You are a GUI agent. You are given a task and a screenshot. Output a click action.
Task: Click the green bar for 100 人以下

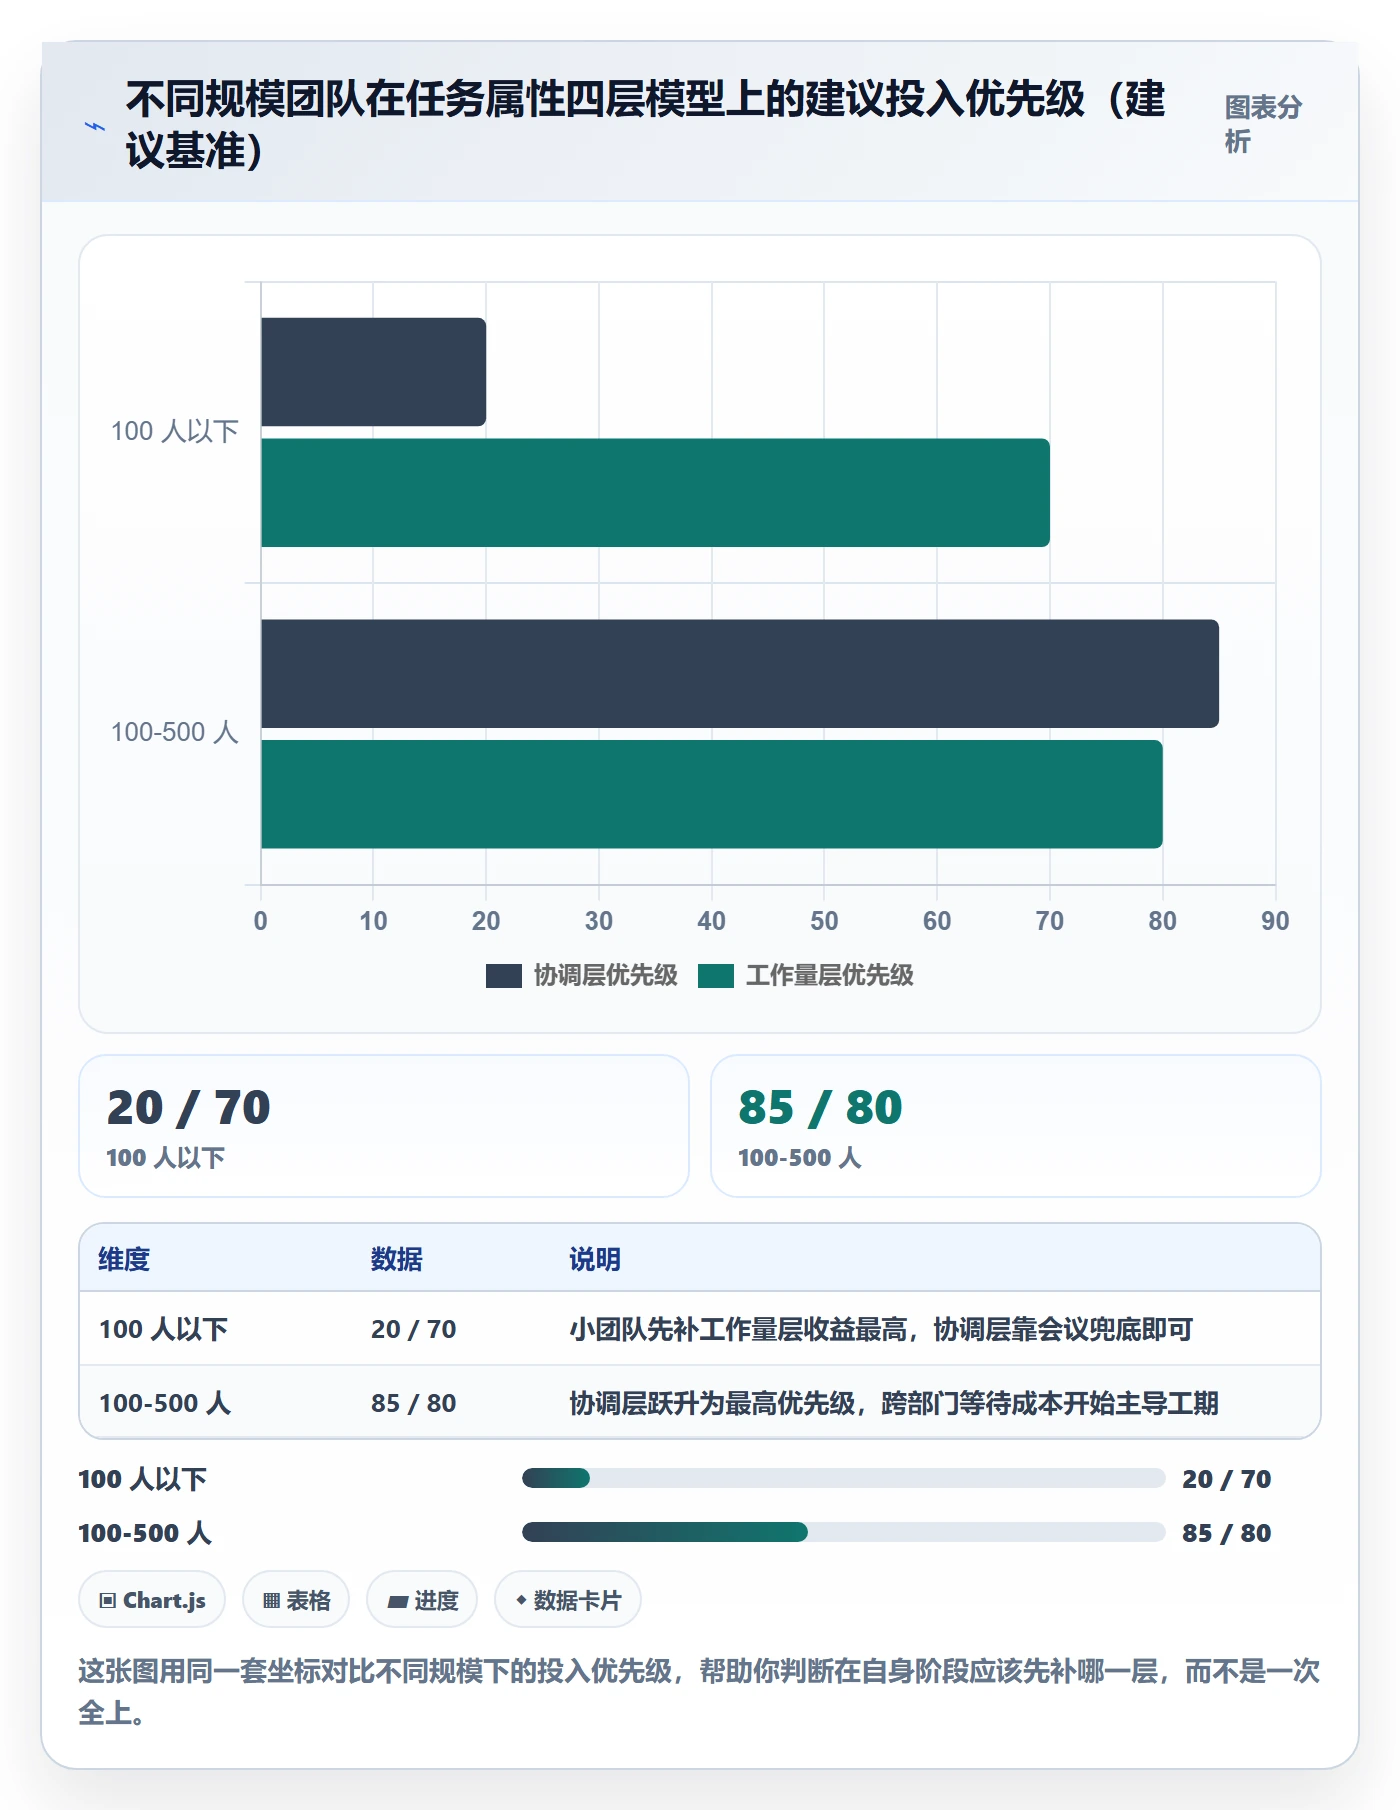(655, 493)
